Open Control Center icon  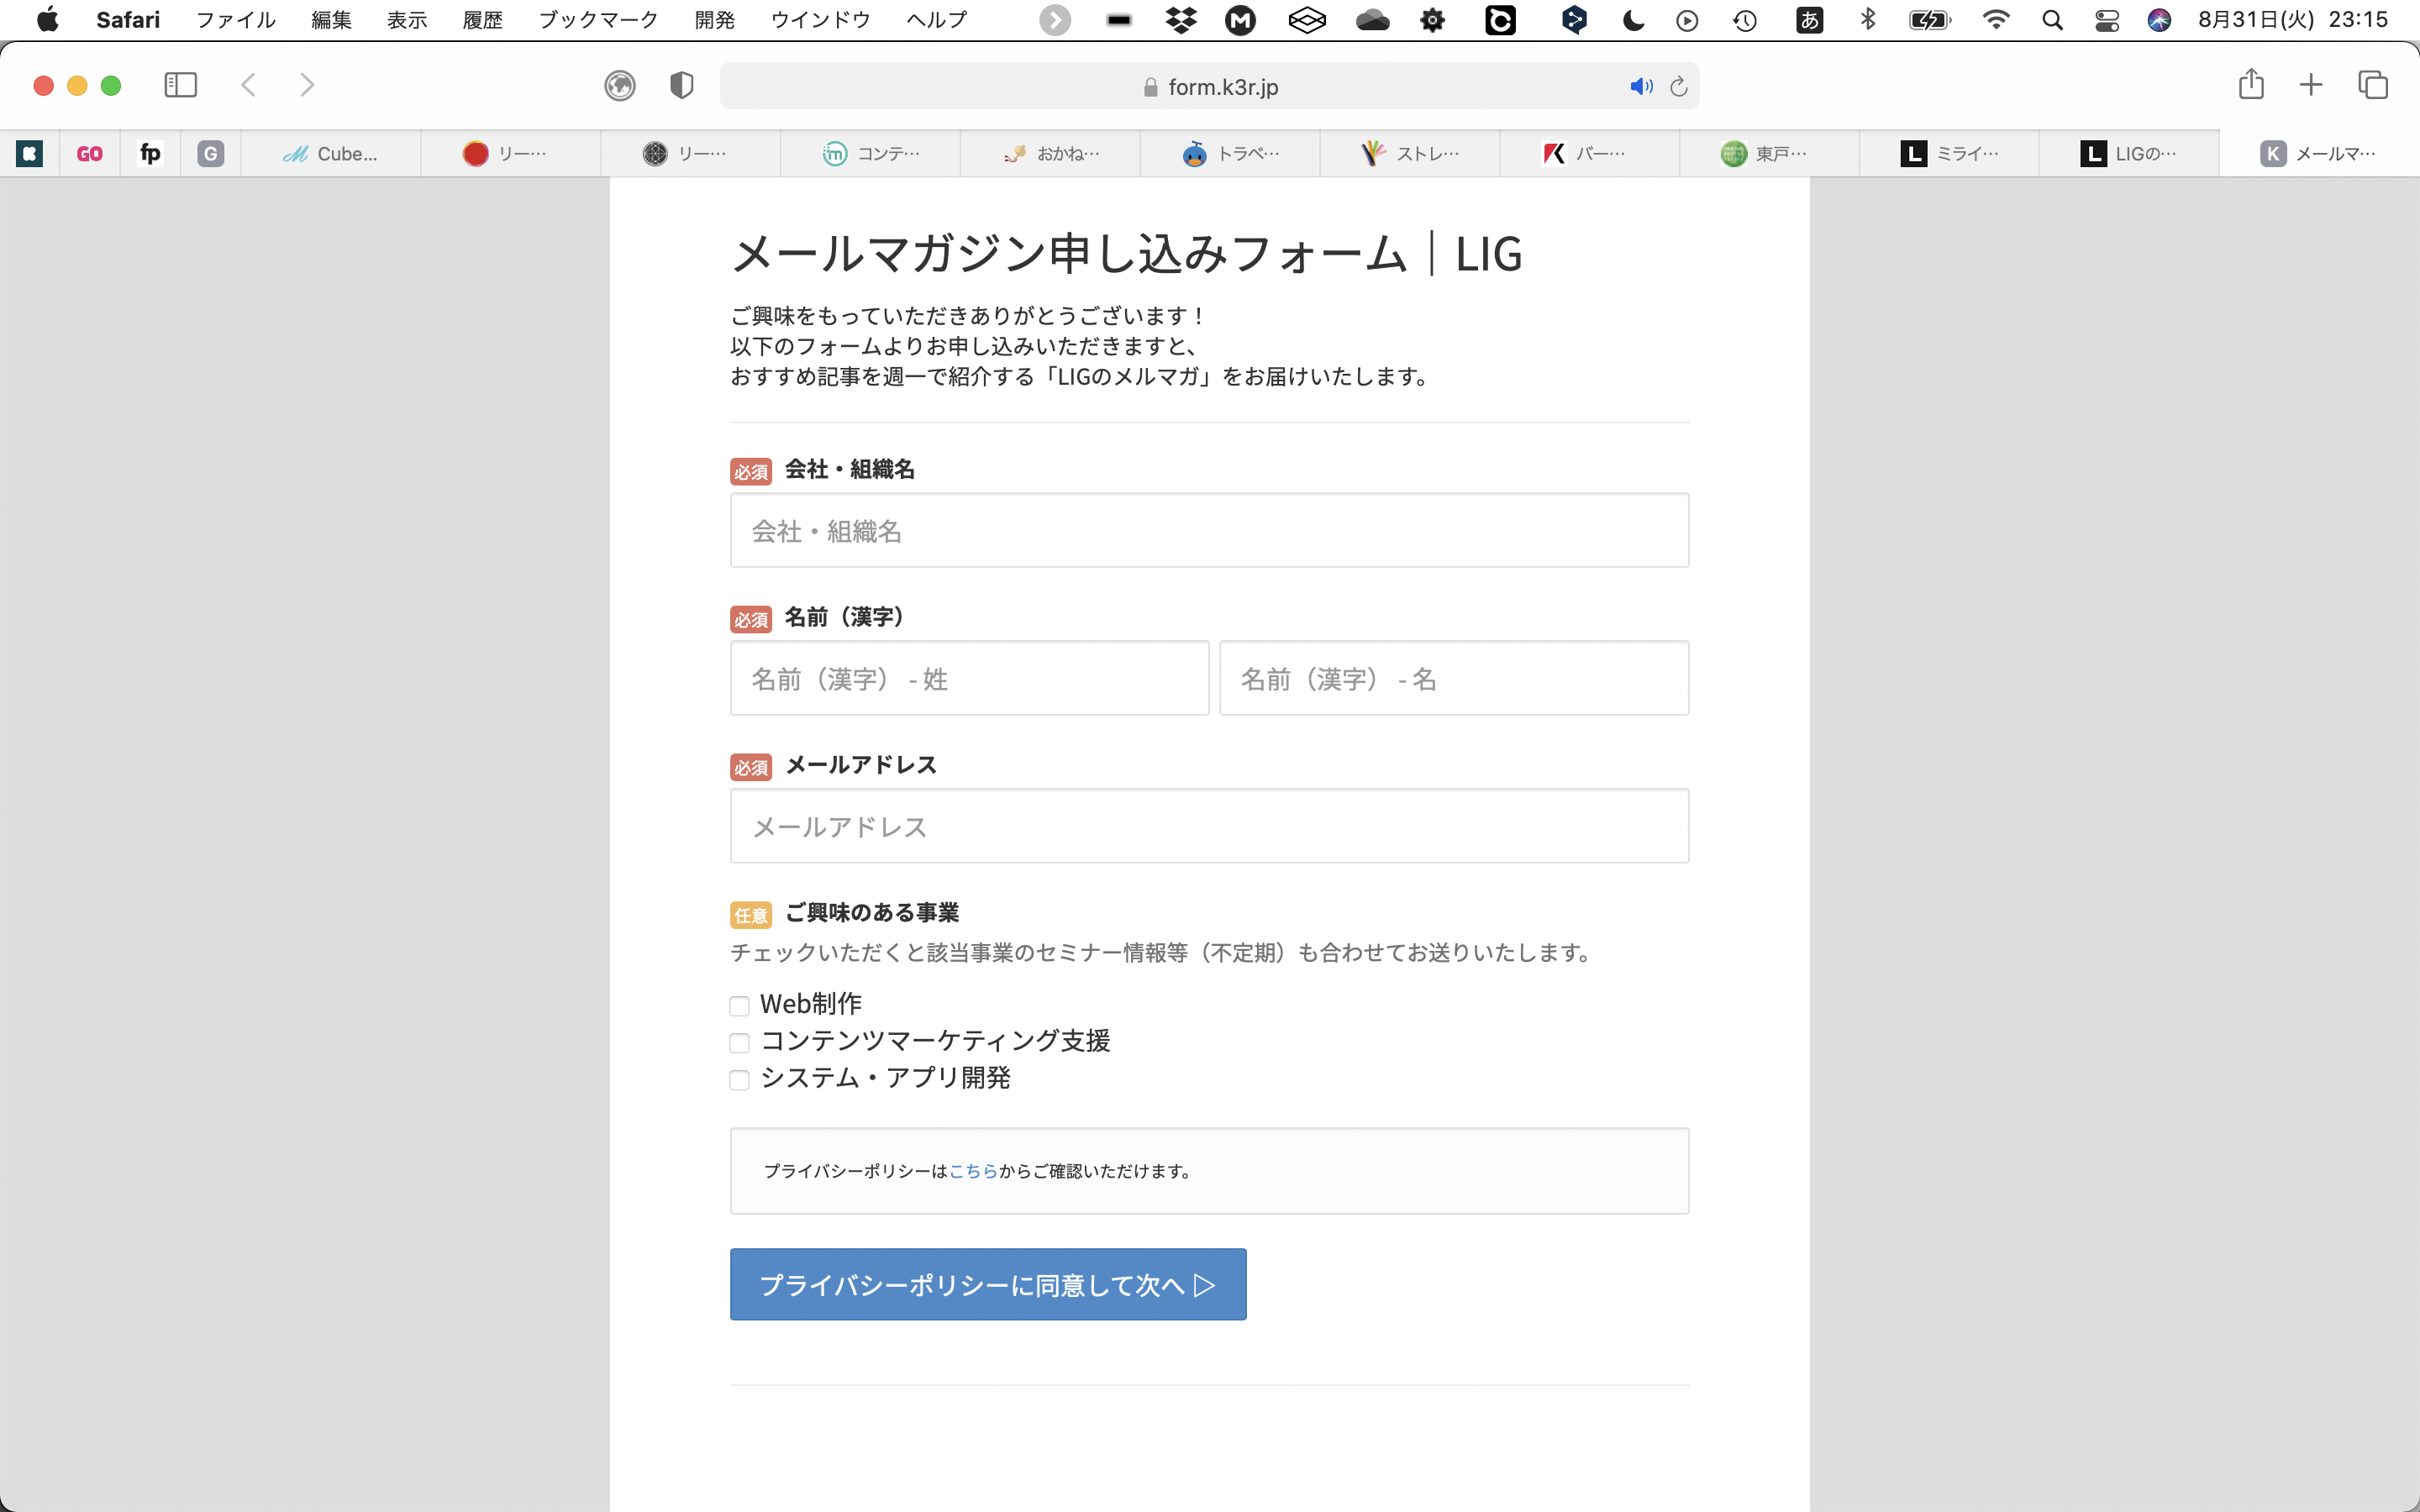click(x=2107, y=20)
